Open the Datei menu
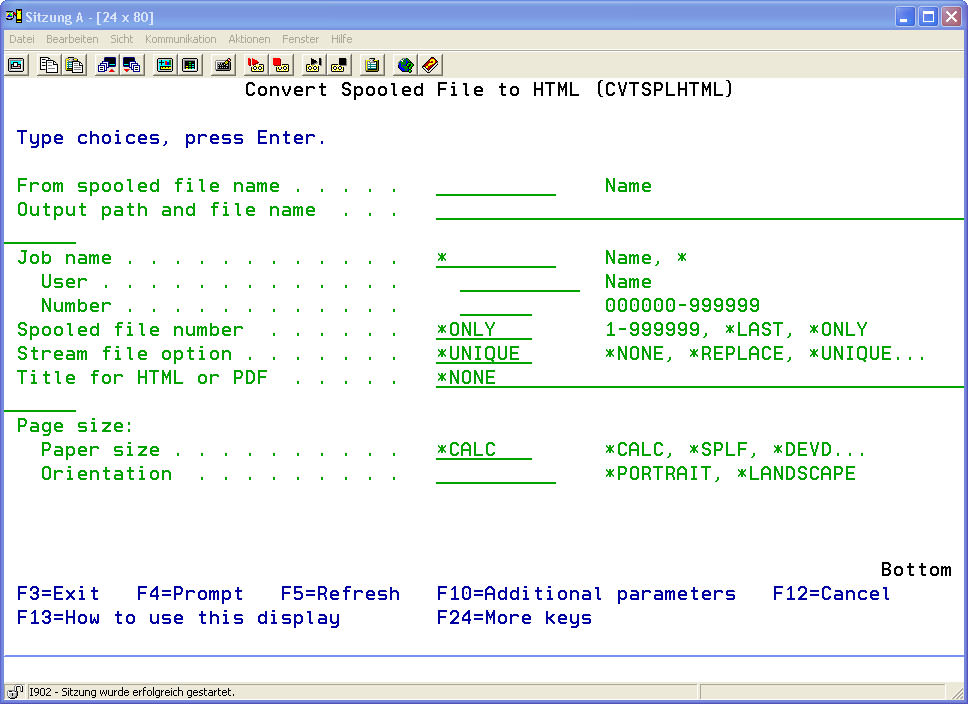The width and height of the screenshot is (968, 704). pyautogui.click(x=21, y=39)
